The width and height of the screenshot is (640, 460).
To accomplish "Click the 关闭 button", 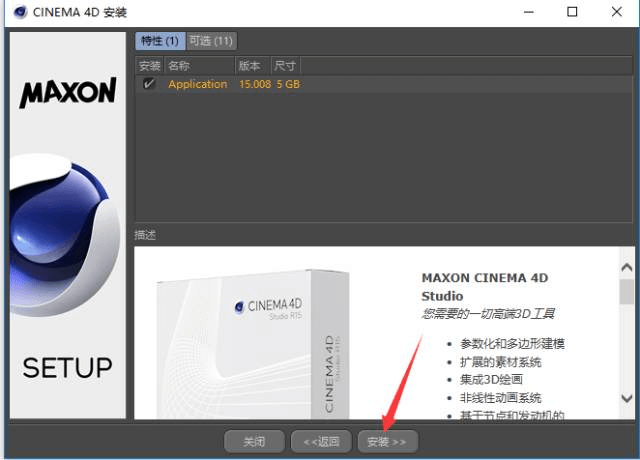I will 254,441.
